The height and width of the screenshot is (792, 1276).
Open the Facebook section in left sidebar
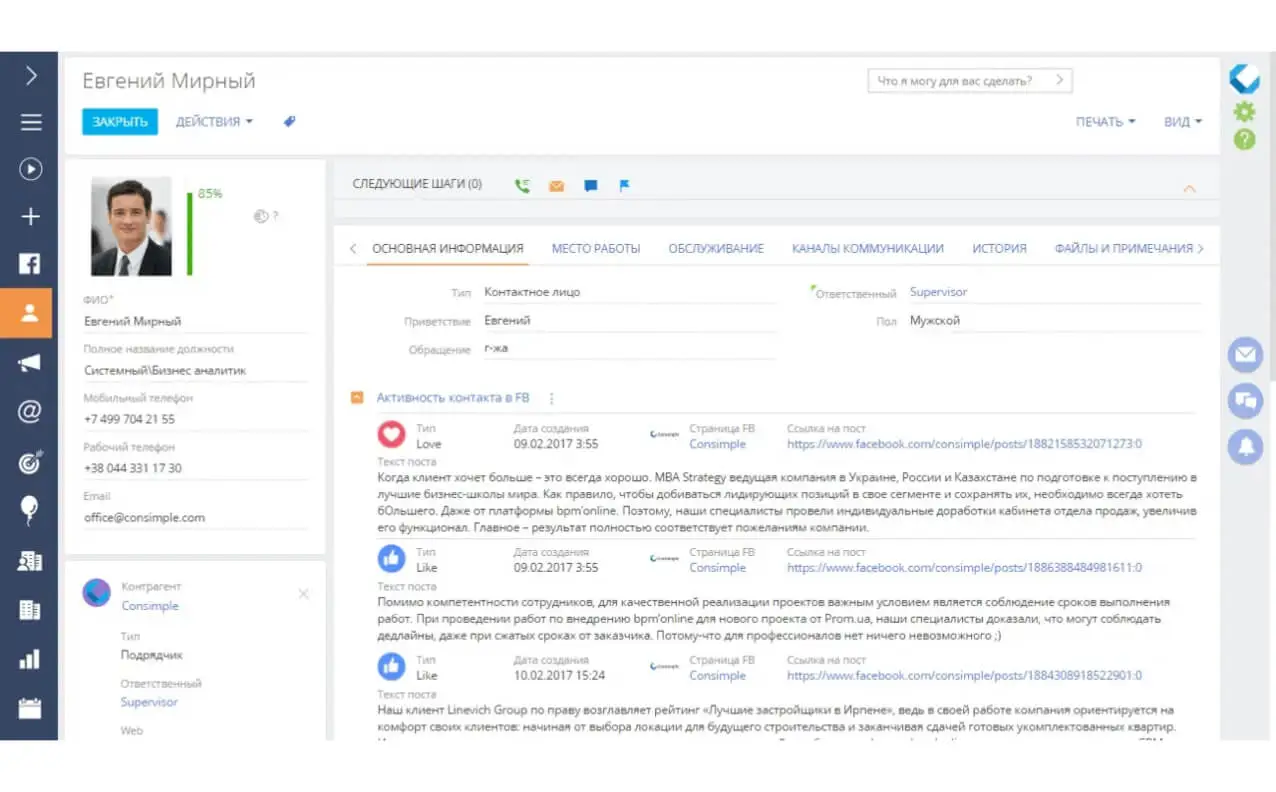coord(30,264)
